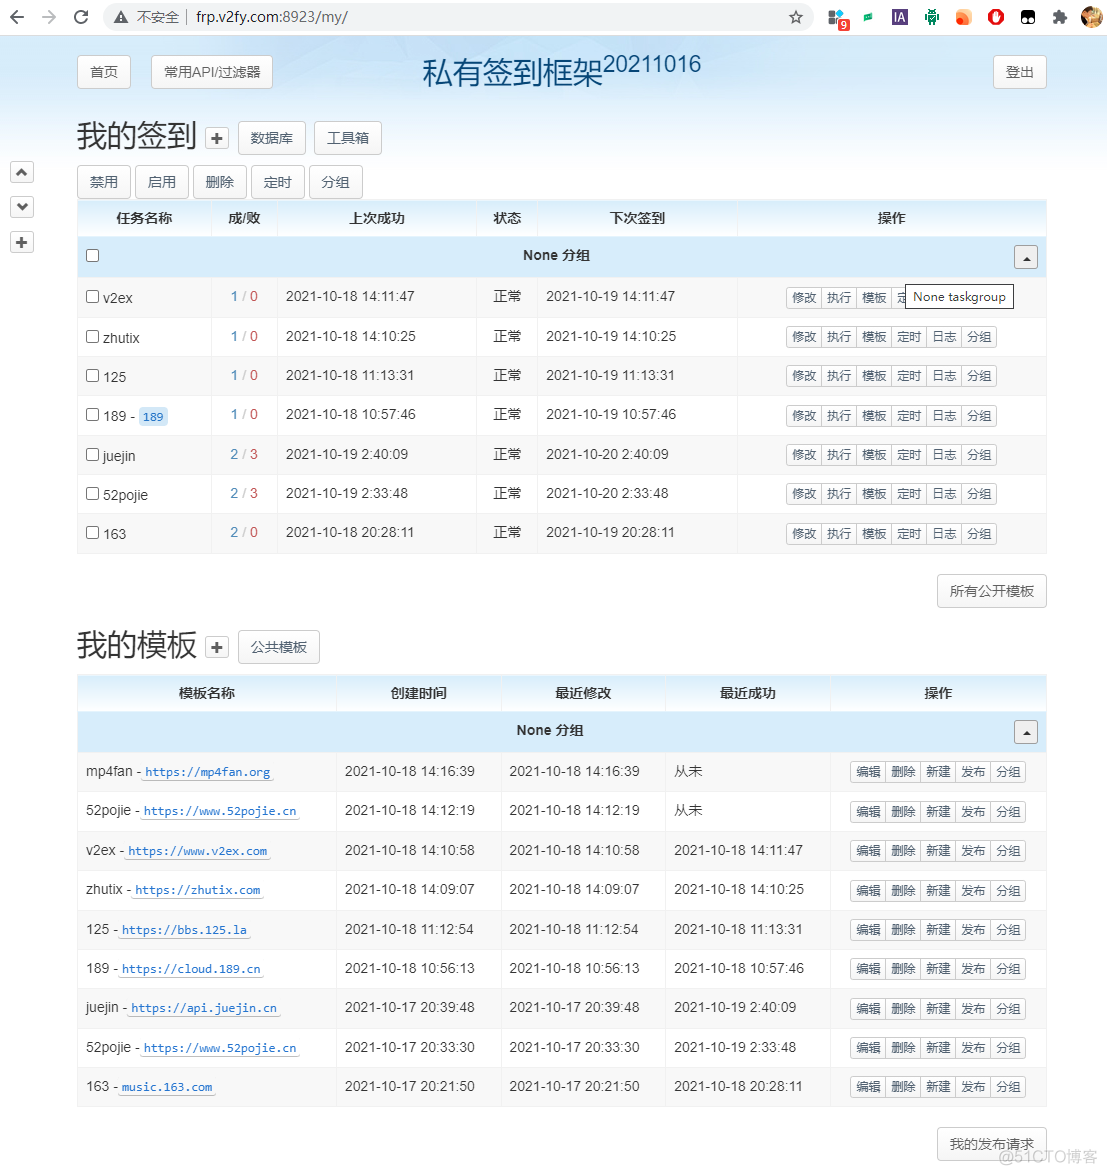This screenshot has width=1107, height=1175.
Task: Bookmark this page with the star icon
Action: coord(795,16)
